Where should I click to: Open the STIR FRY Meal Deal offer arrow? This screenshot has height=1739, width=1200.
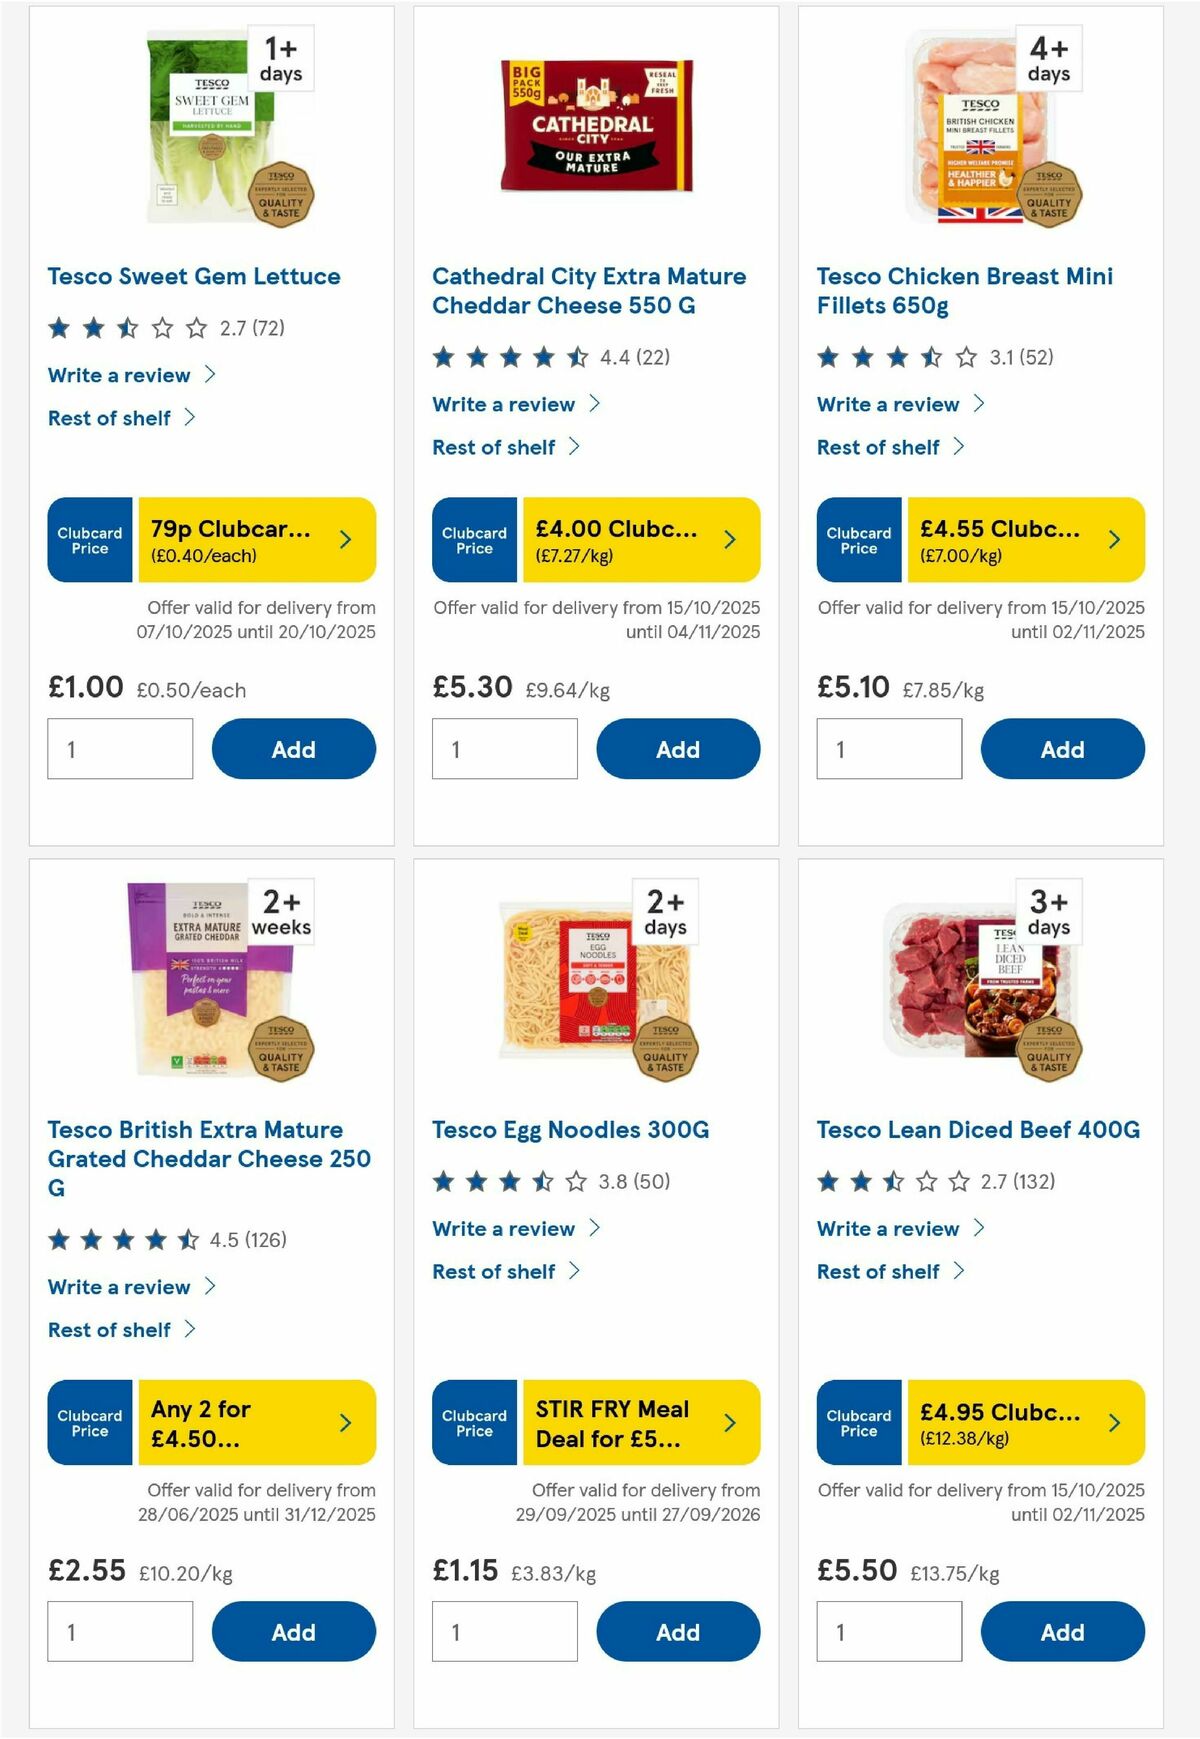(x=728, y=1423)
